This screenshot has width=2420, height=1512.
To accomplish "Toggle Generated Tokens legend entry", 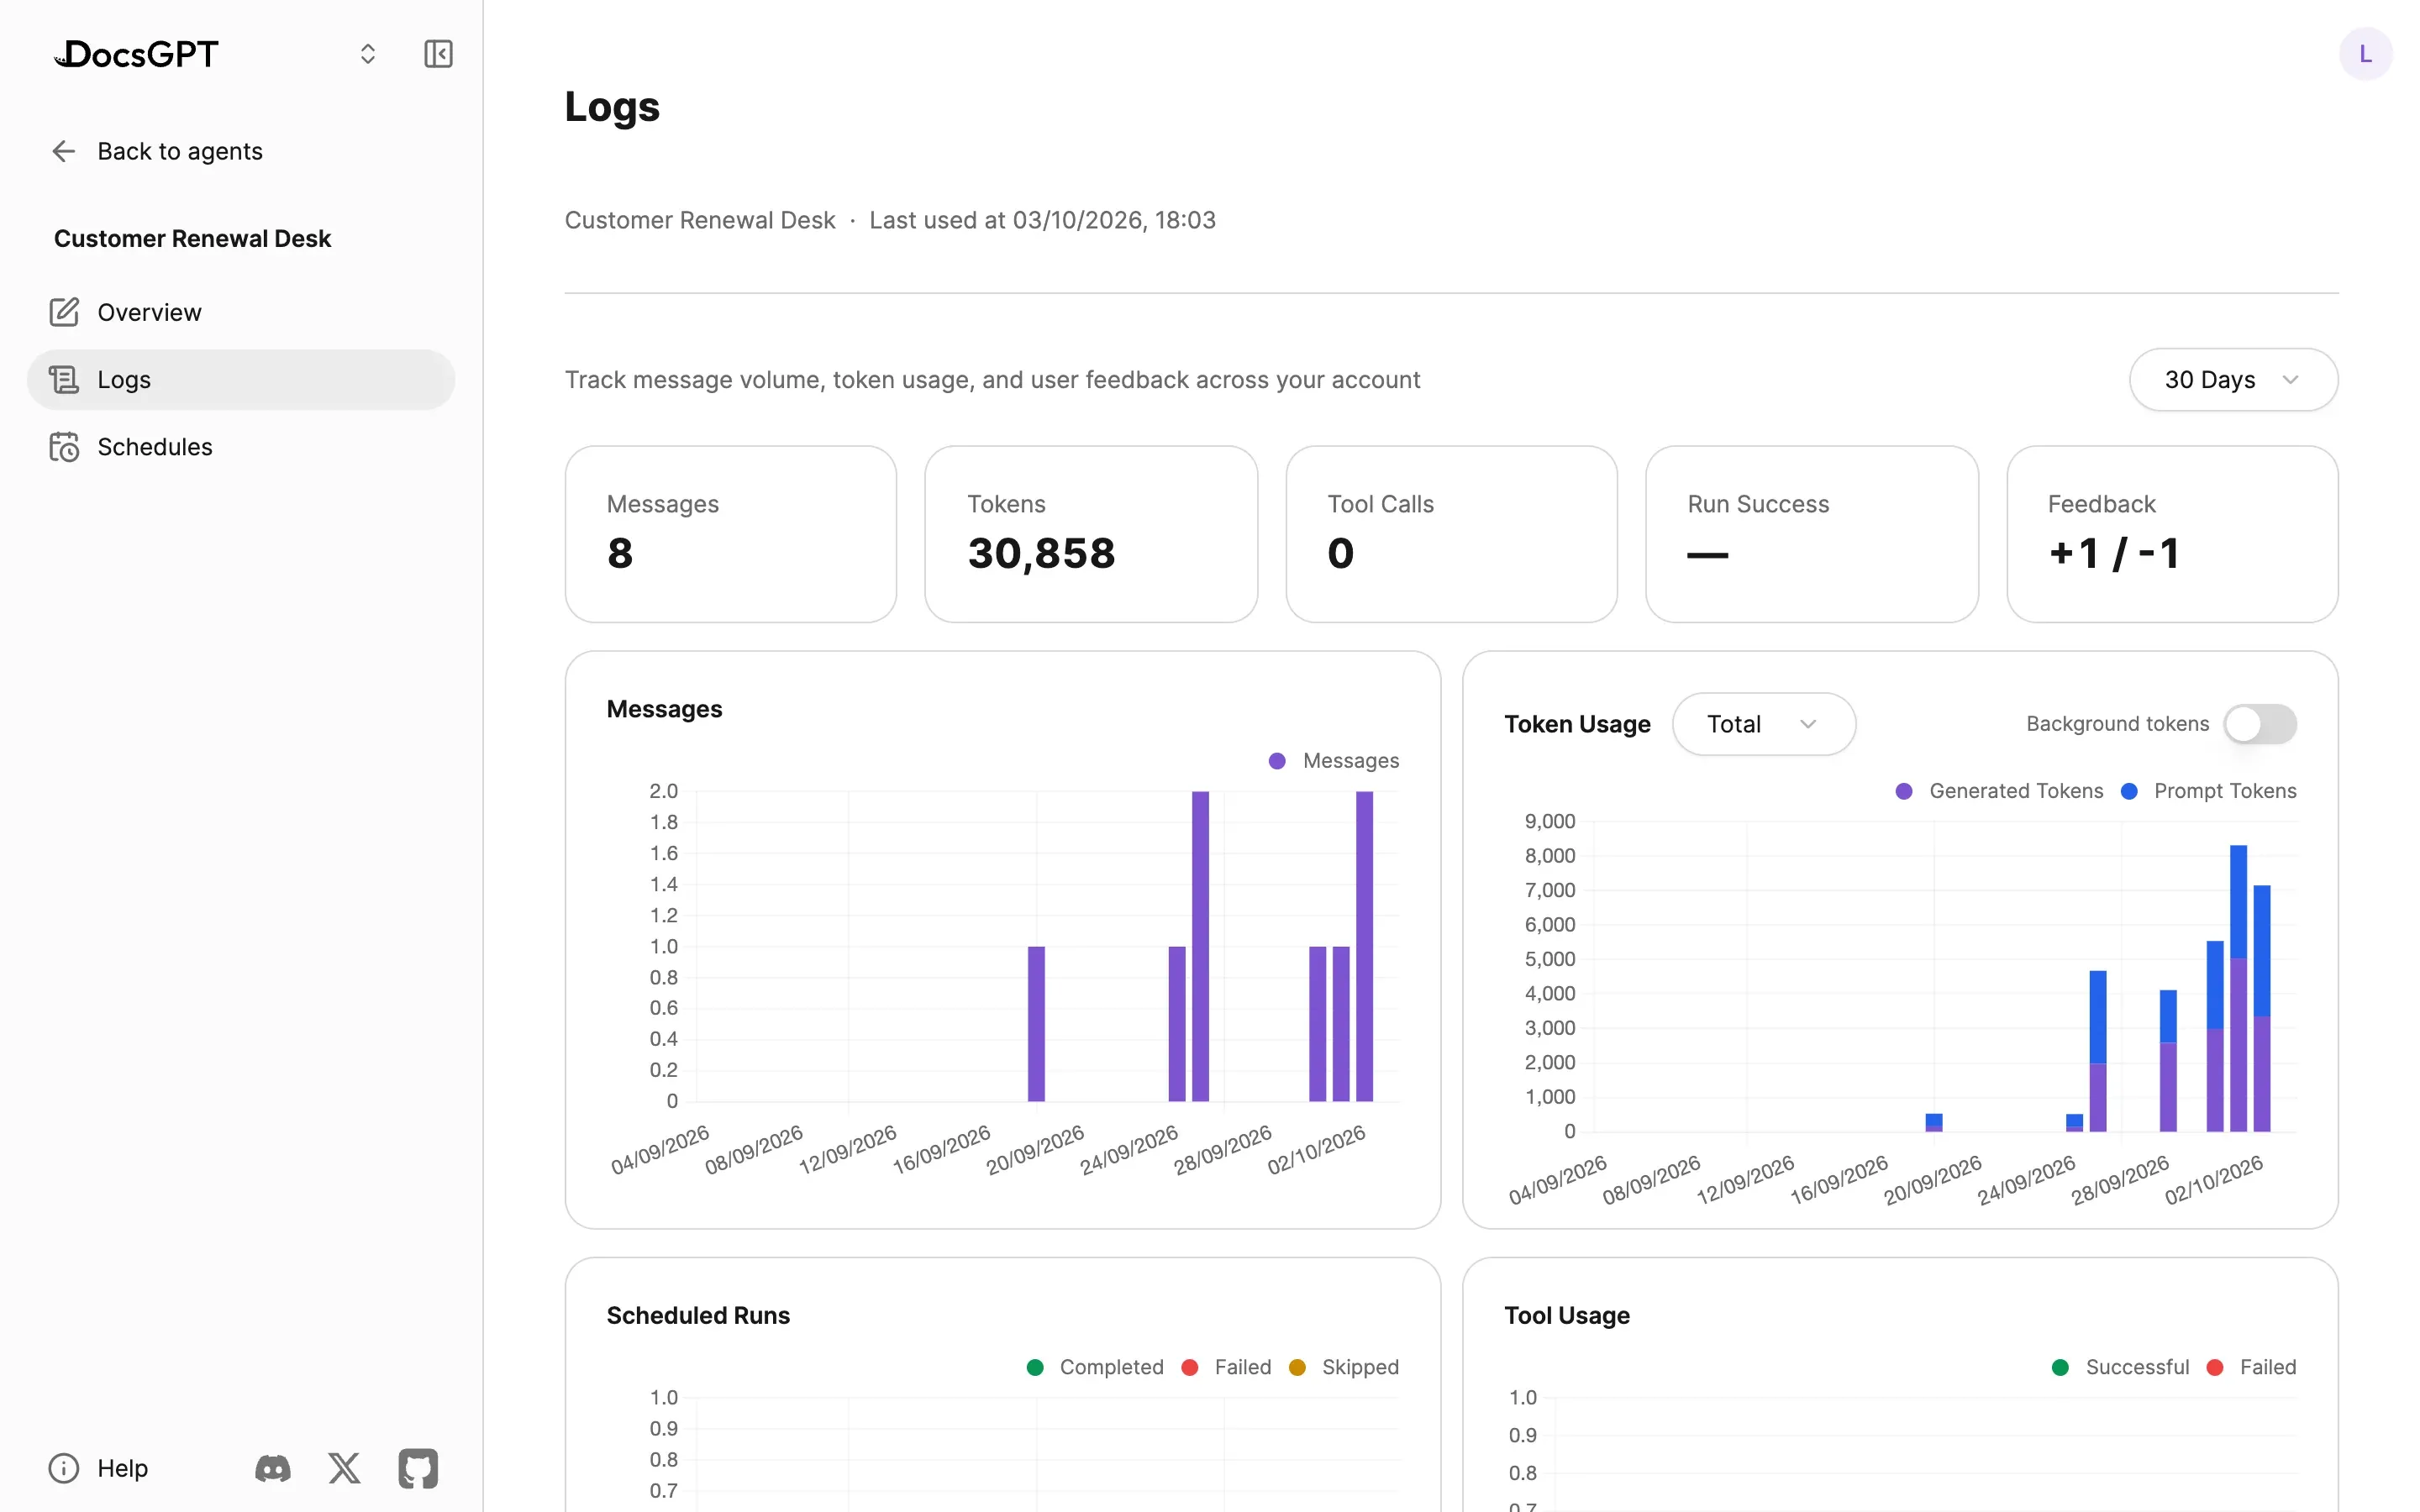I will pyautogui.click(x=1999, y=791).
